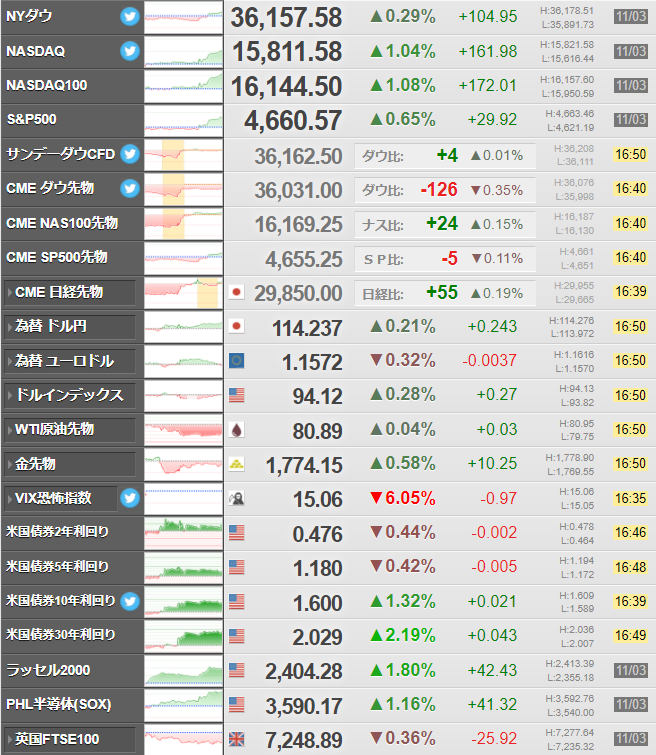Expand the ドルインデックス row
Image resolution: width=656 pixels, height=755 pixels.
(70, 395)
